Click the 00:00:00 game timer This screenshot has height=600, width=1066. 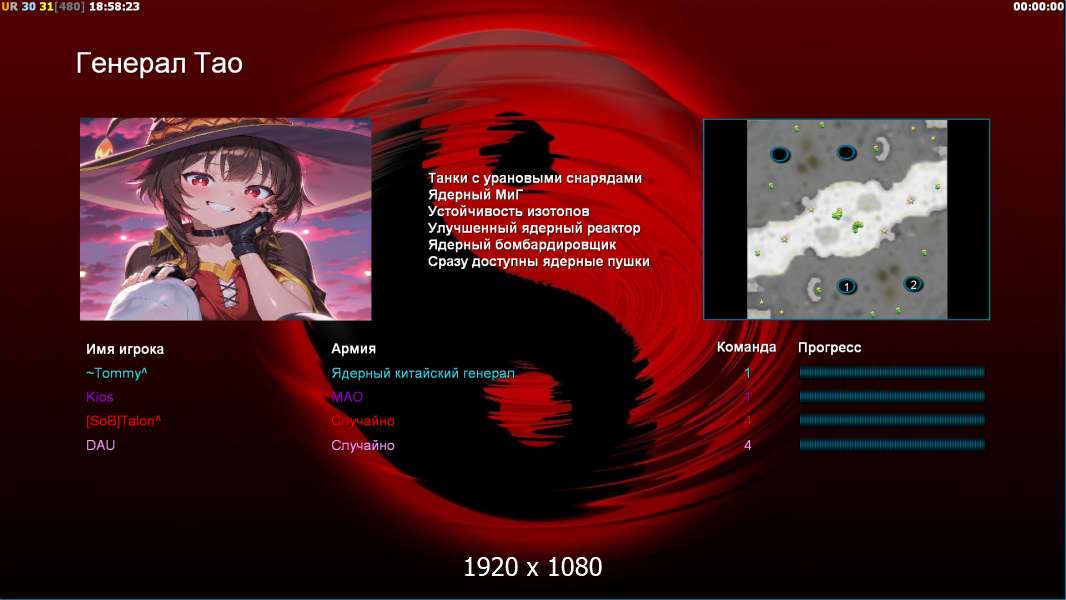tap(1037, 6)
